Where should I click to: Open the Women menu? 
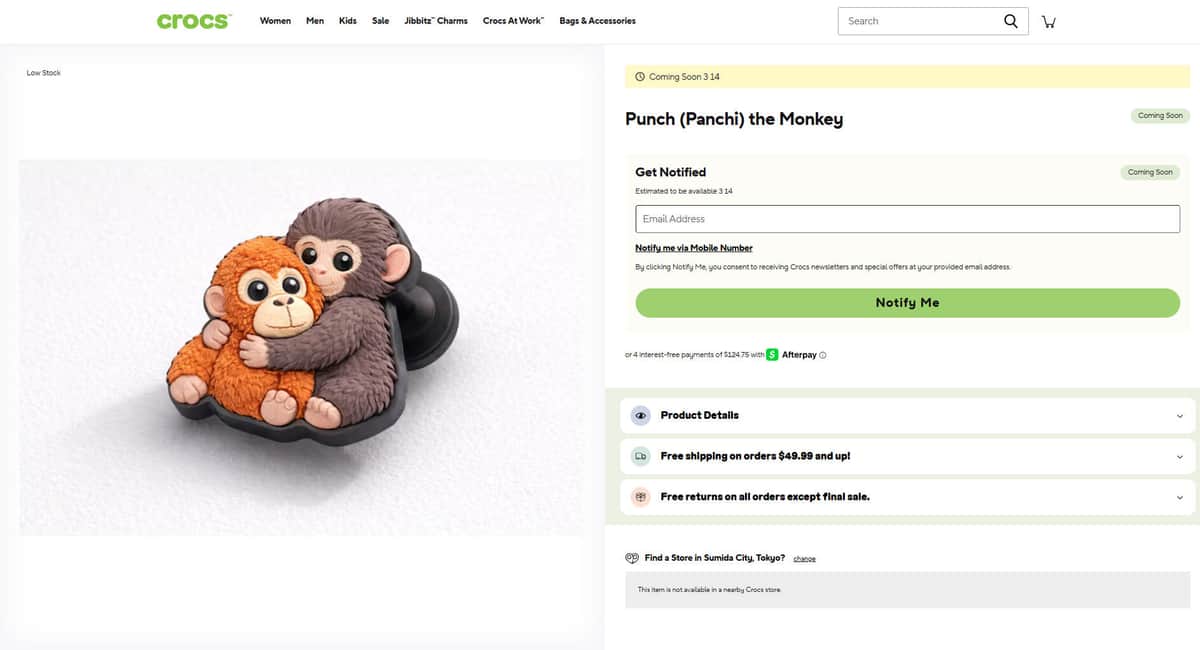tap(275, 21)
